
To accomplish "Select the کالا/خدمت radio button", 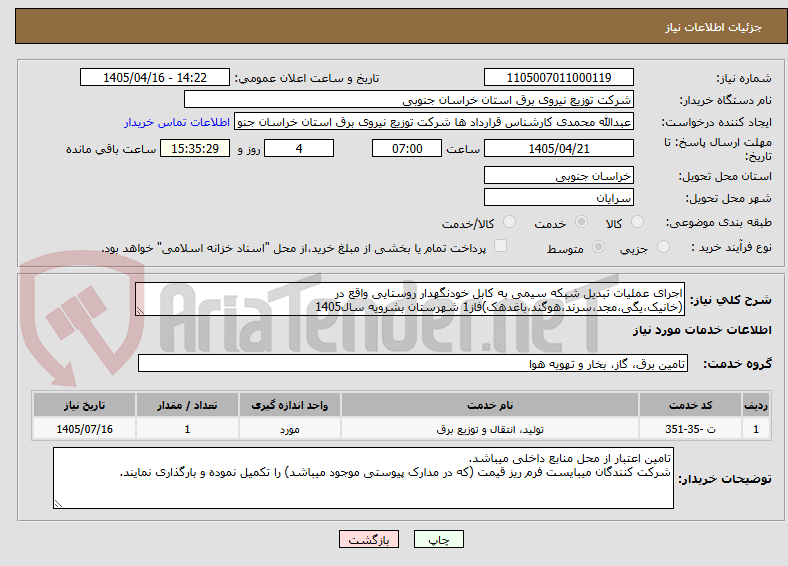I will point(510,222).
